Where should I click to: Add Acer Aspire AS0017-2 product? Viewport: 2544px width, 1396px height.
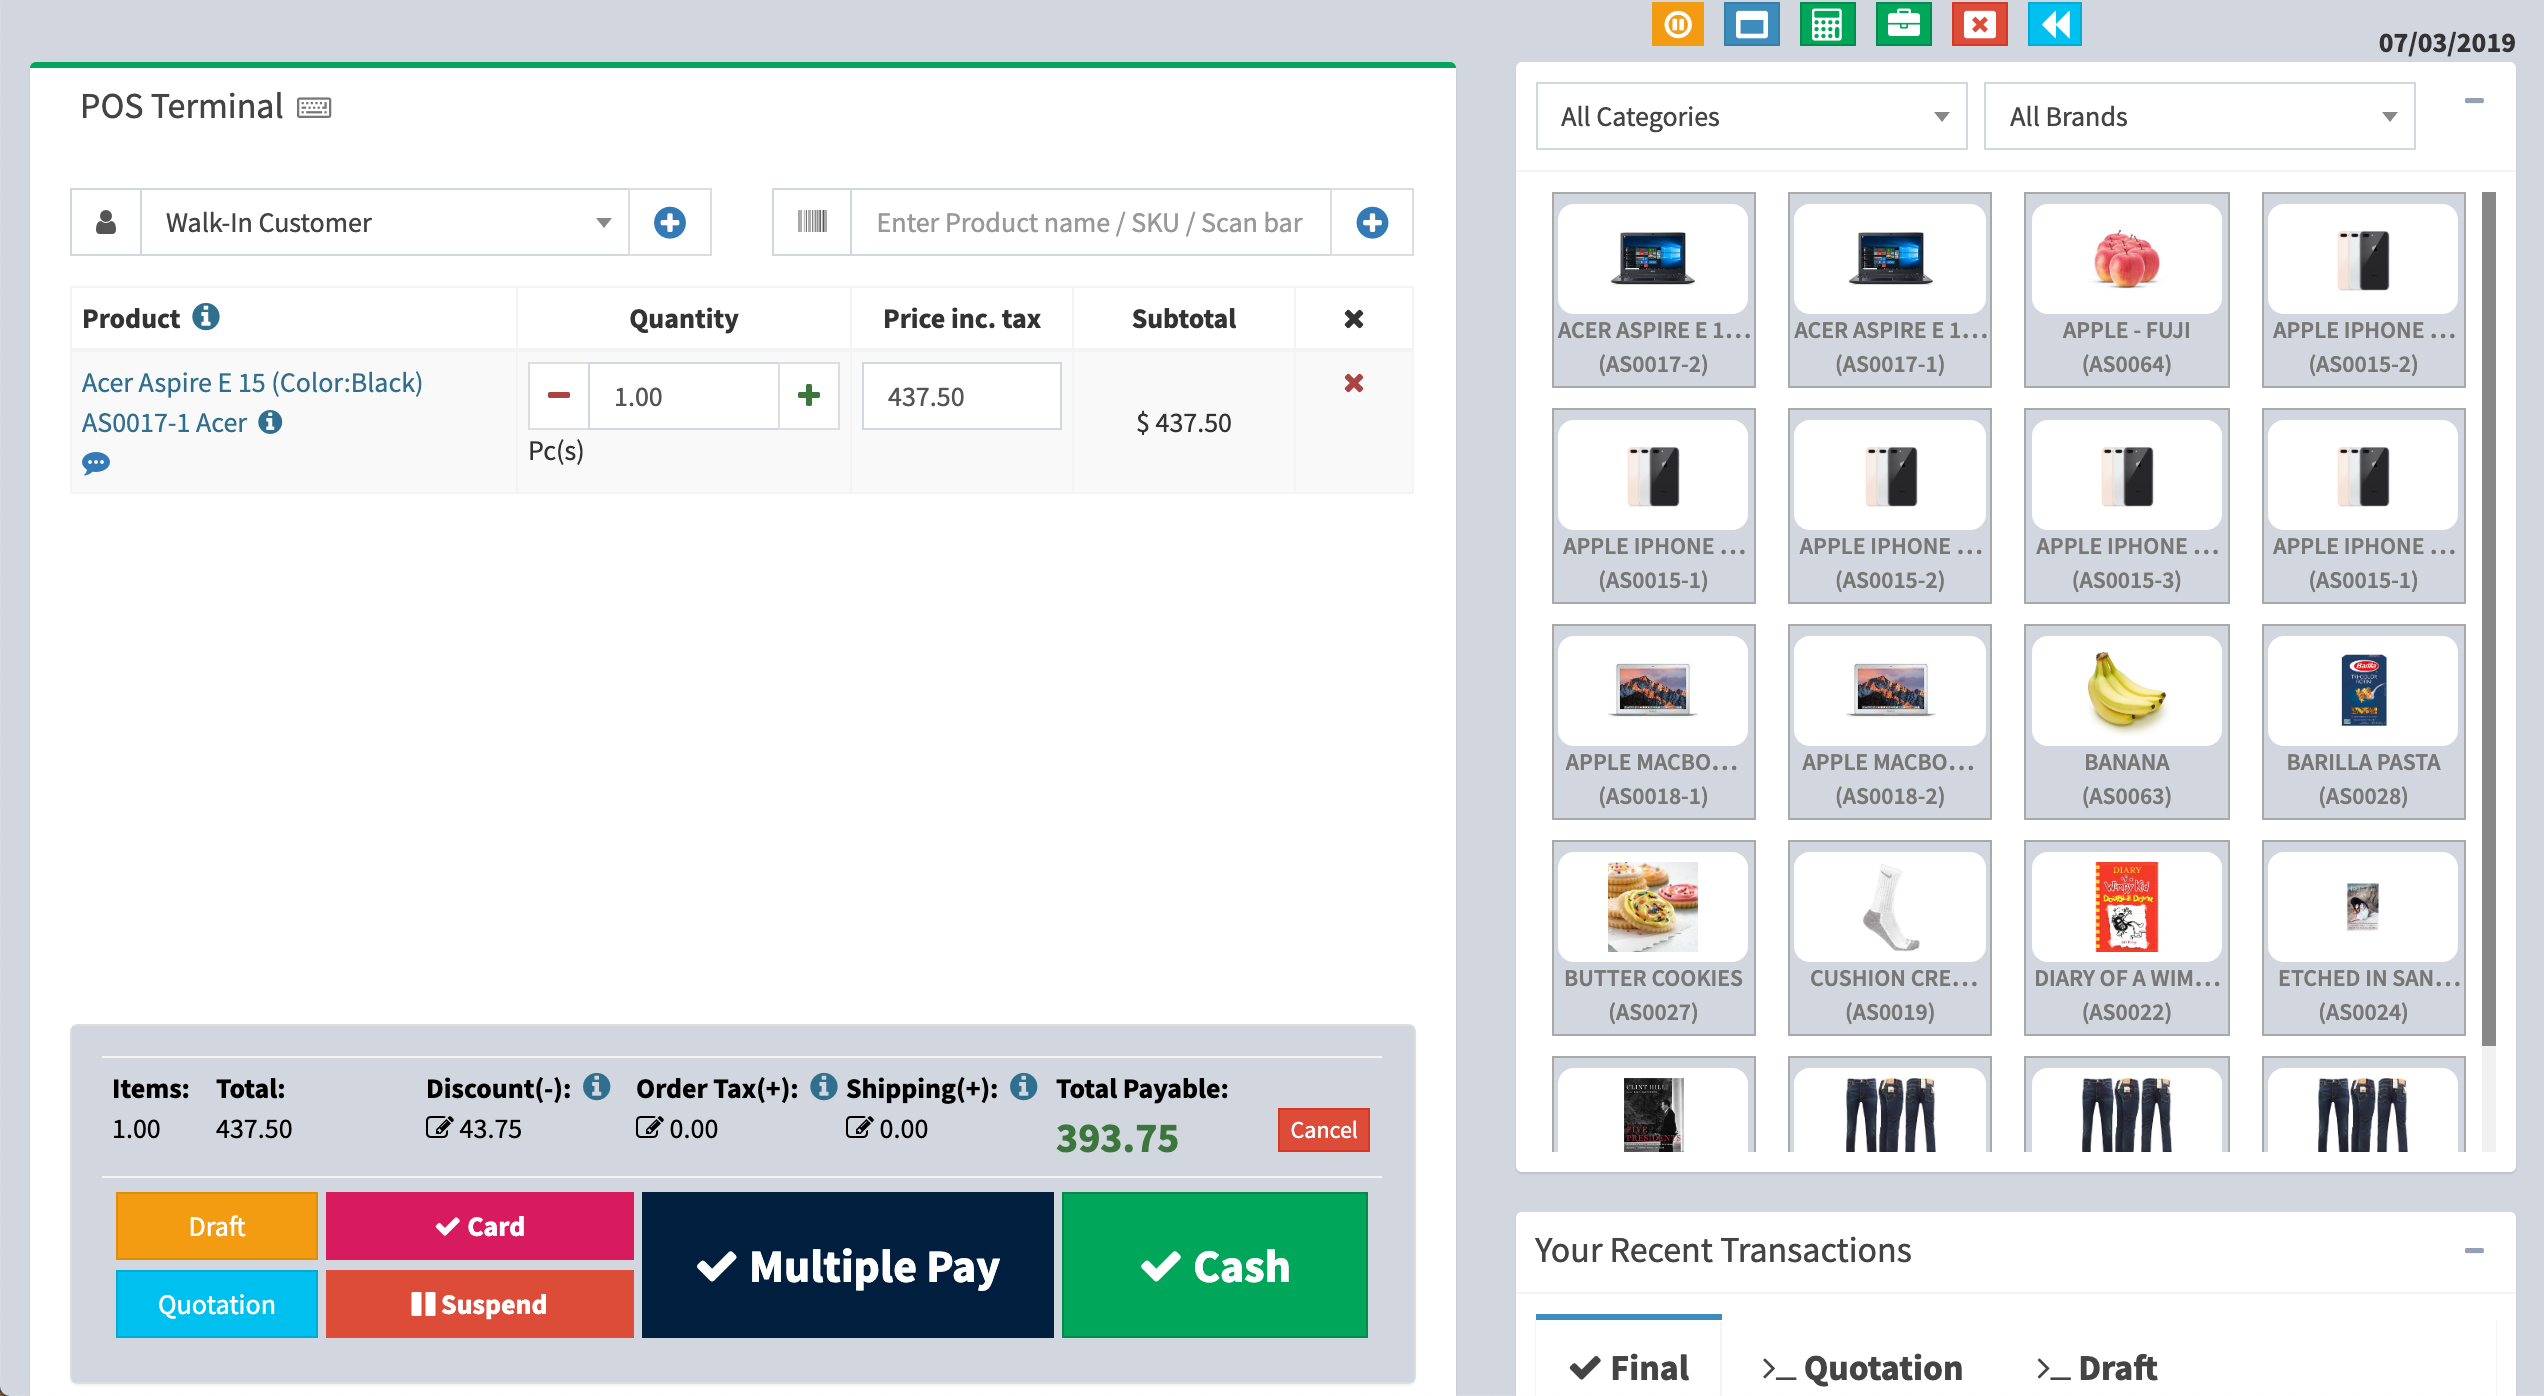[x=1654, y=290]
